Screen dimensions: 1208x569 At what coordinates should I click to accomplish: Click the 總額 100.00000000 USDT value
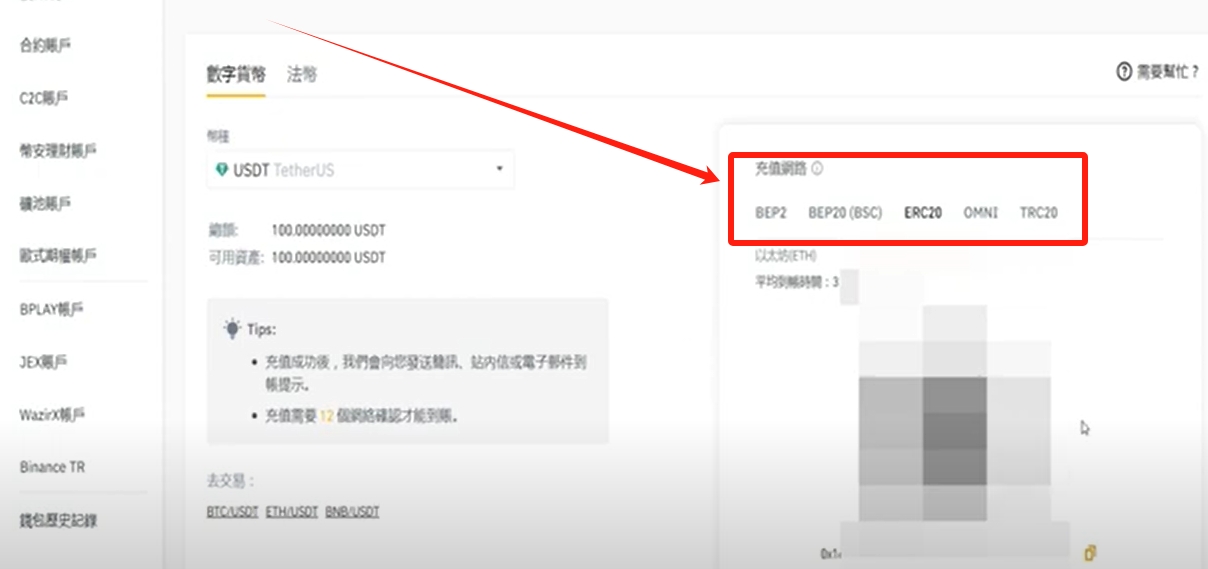(328, 230)
